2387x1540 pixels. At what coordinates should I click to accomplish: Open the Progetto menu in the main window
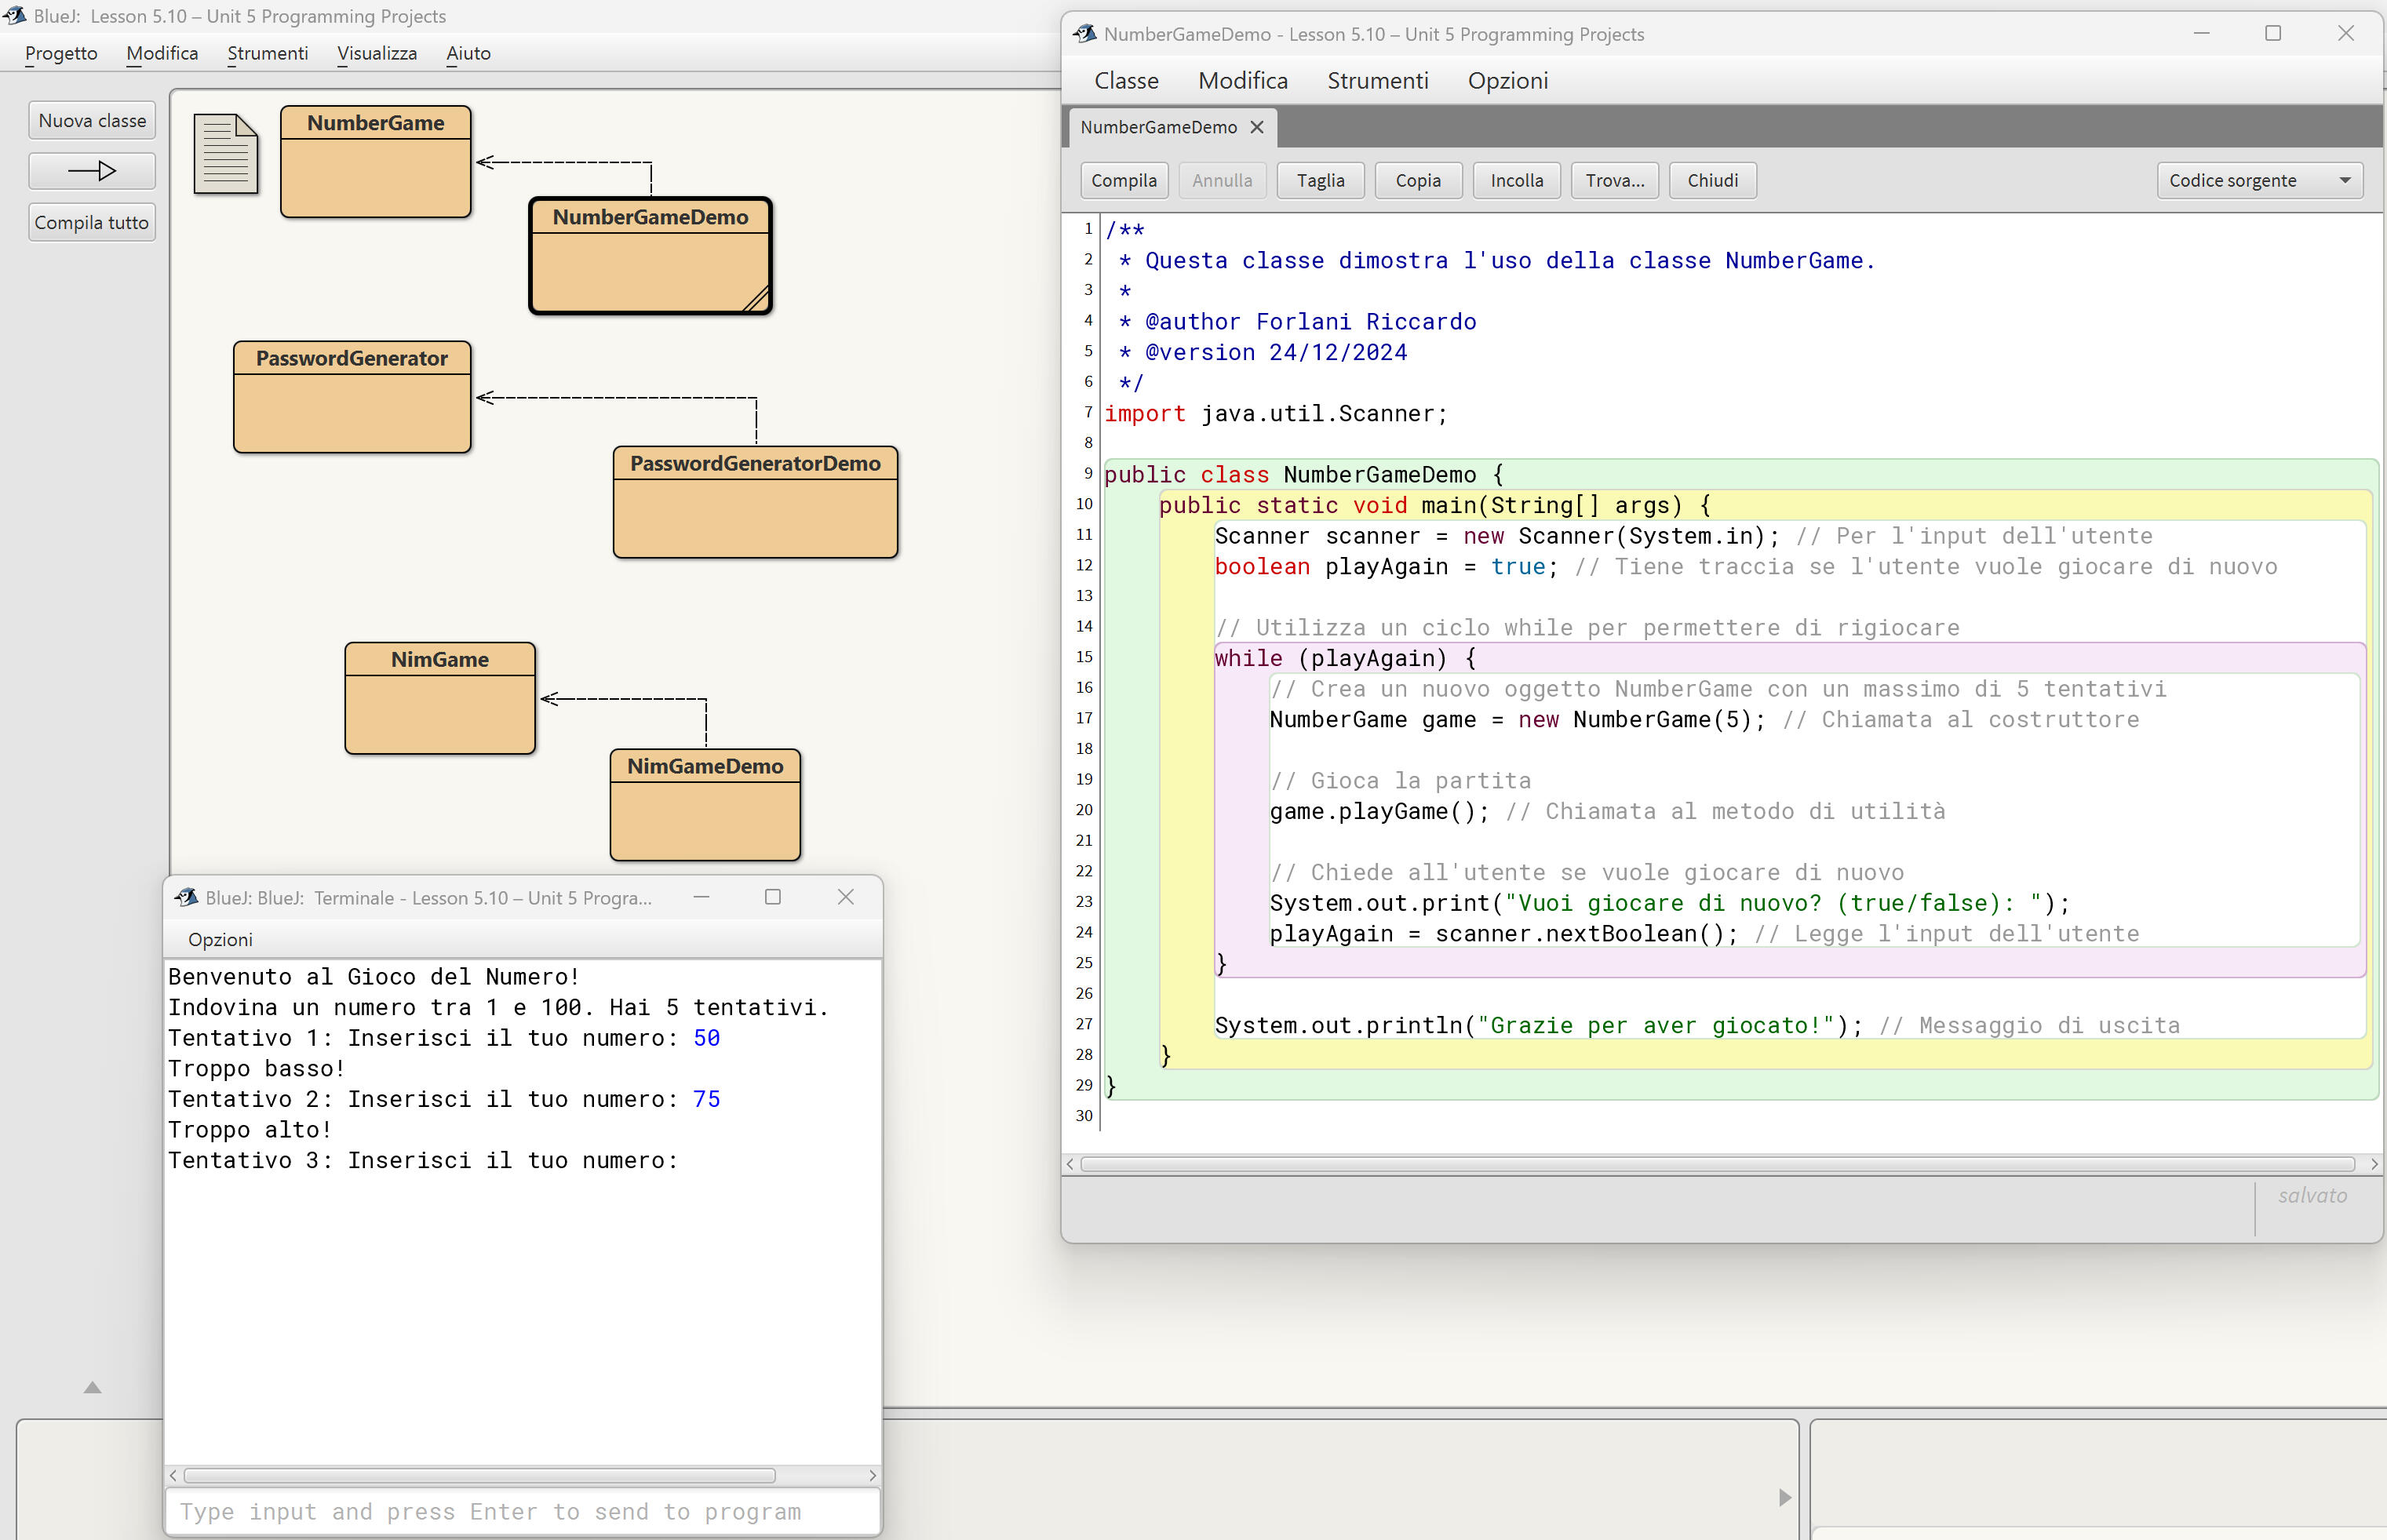point(61,53)
